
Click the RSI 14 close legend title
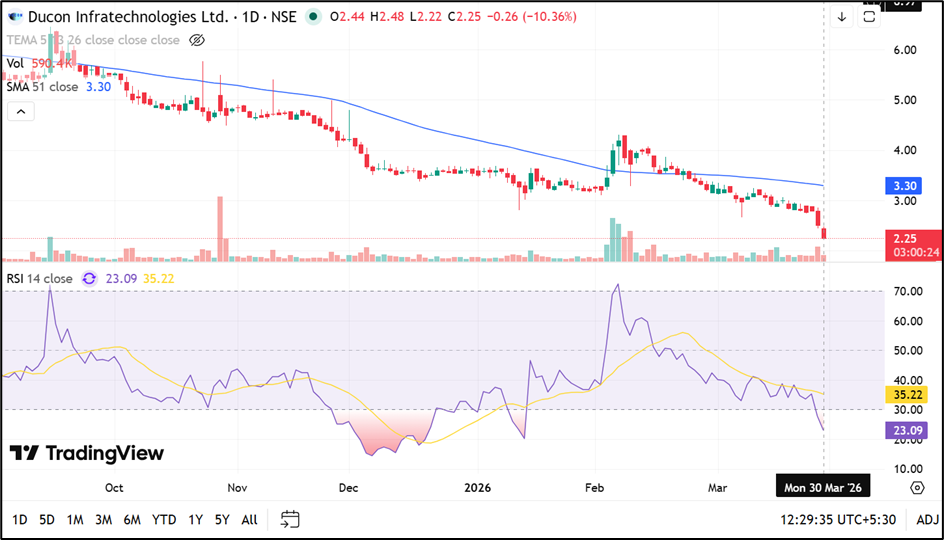point(39,279)
